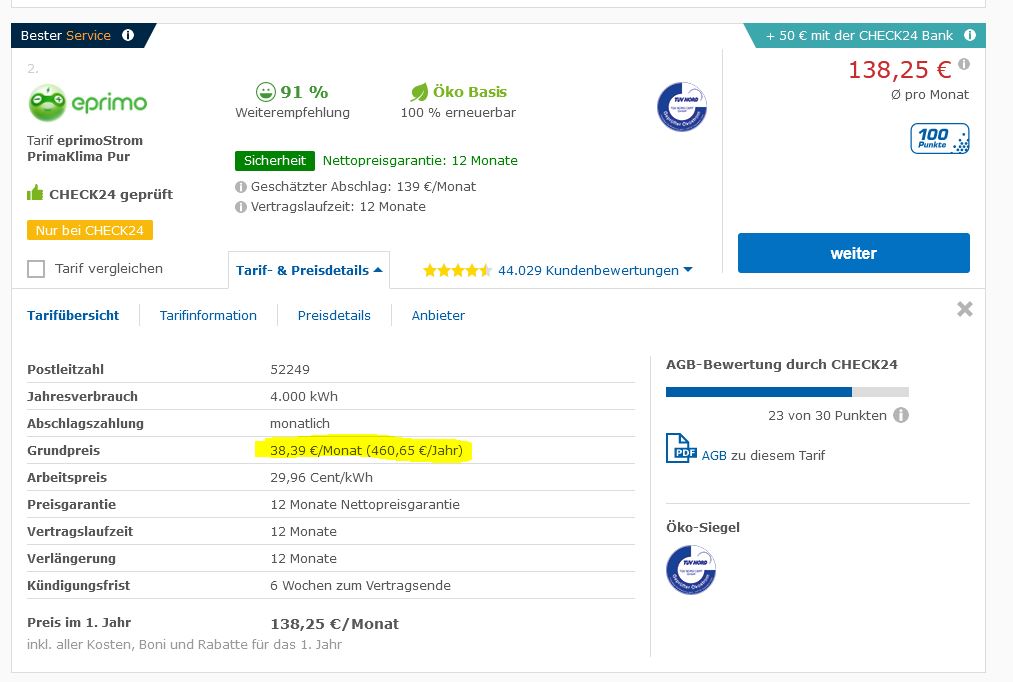The image size is (1013, 682).
Task: Tick the Tarif vergleichen checkbox
Action: tap(36, 269)
